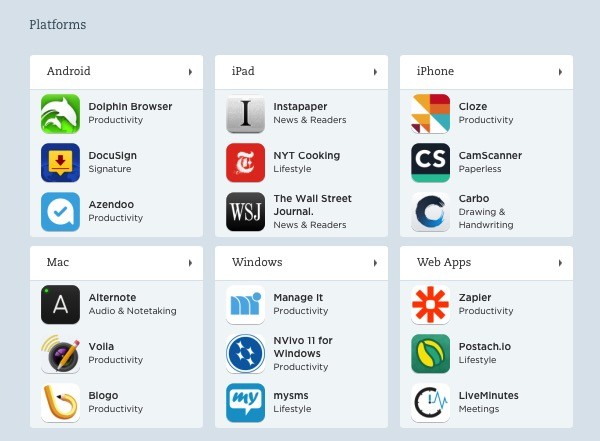Open the iPad category heading
Viewport: 600px width, 441px height.
point(243,71)
